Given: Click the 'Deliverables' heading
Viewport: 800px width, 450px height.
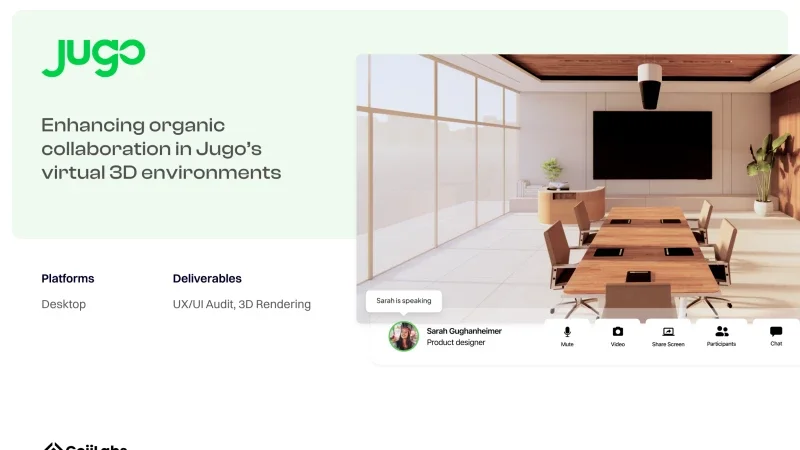Looking at the screenshot, I should click(x=207, y=279).
